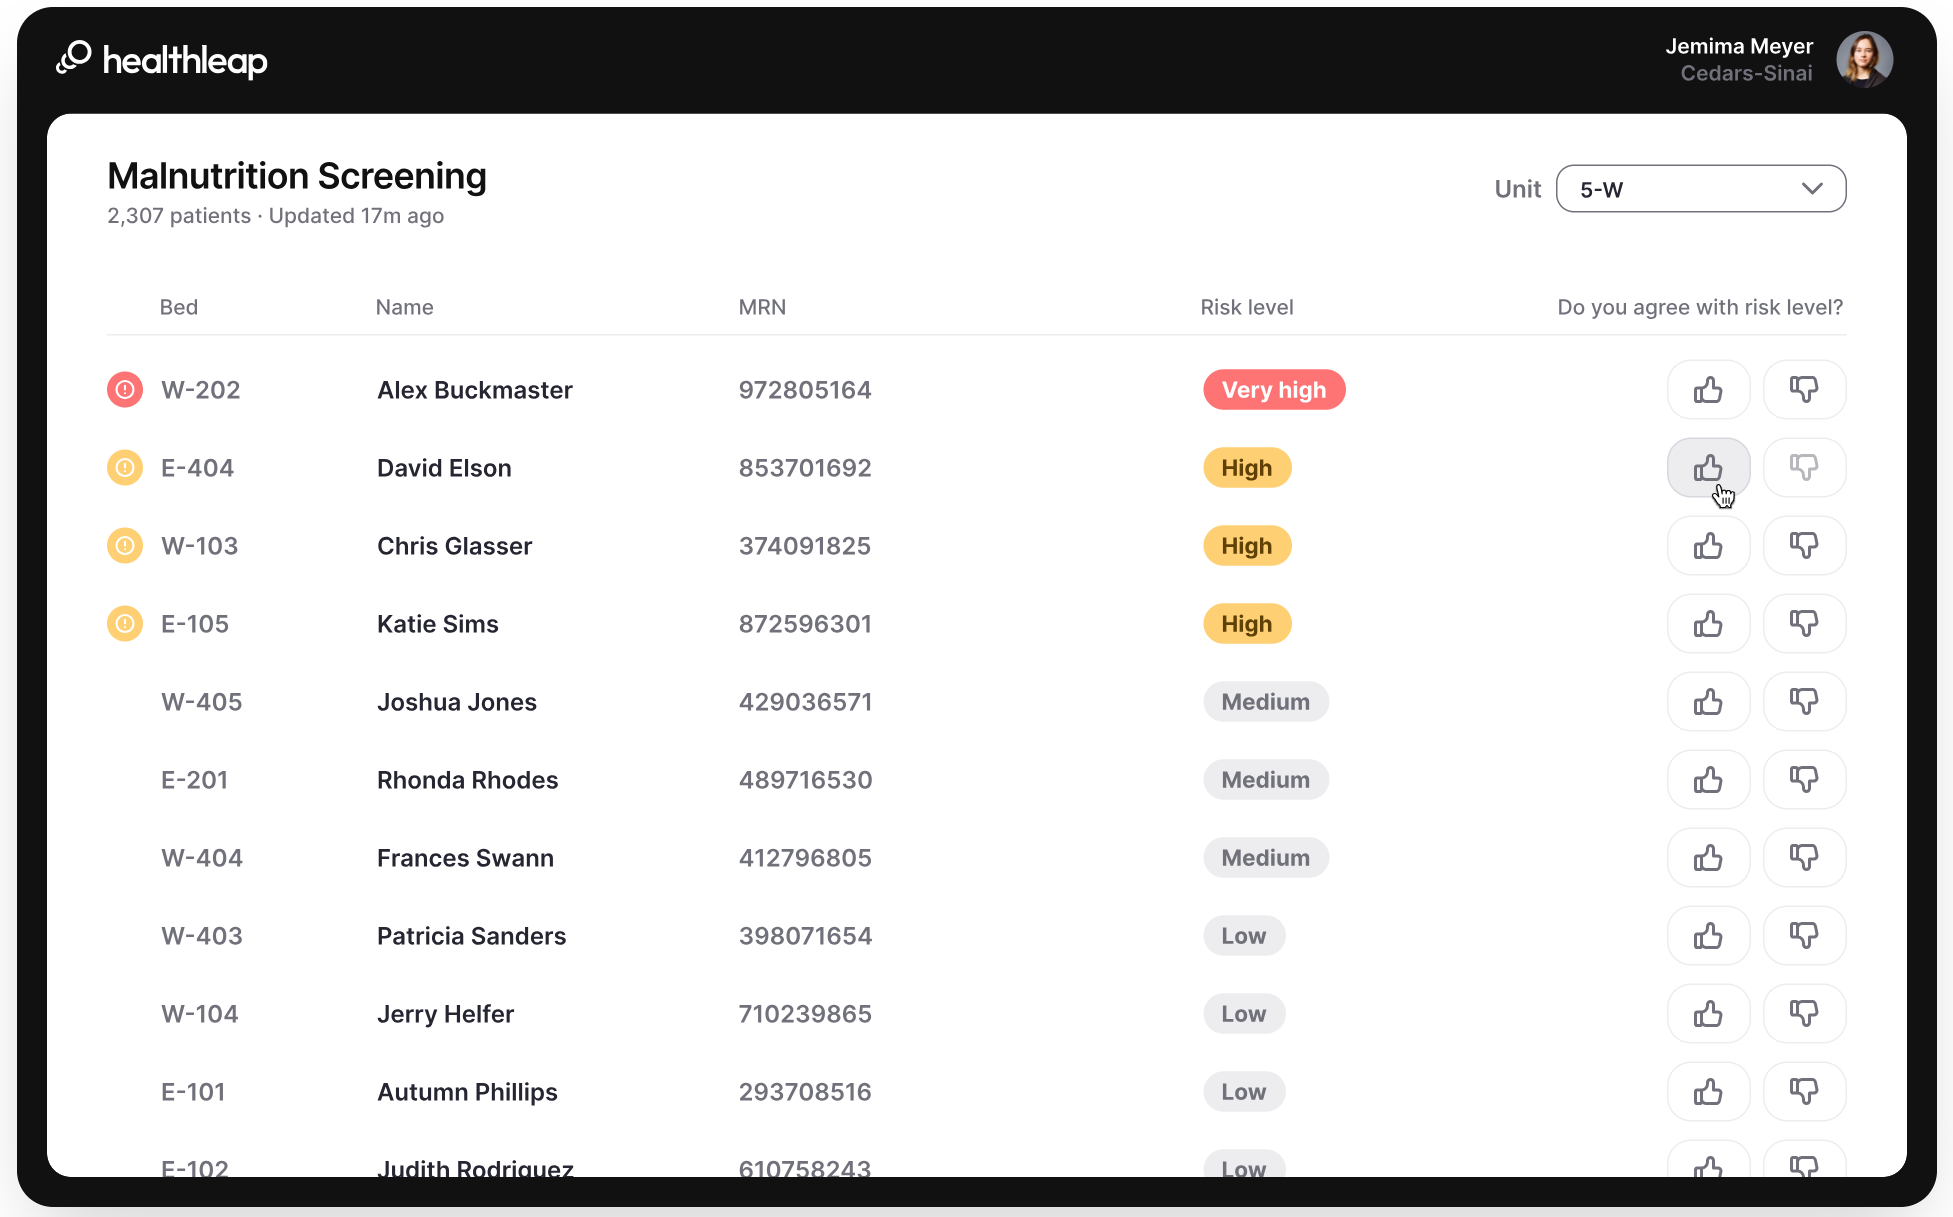Click the yellow alert icon for E-105
1953x1217 pixels.
coord(125,623)
